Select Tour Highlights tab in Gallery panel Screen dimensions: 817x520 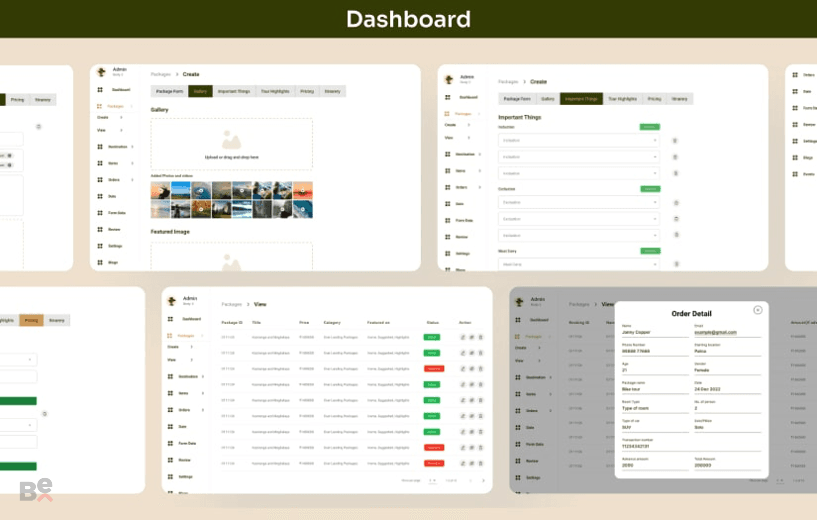[x=275, y=91]
